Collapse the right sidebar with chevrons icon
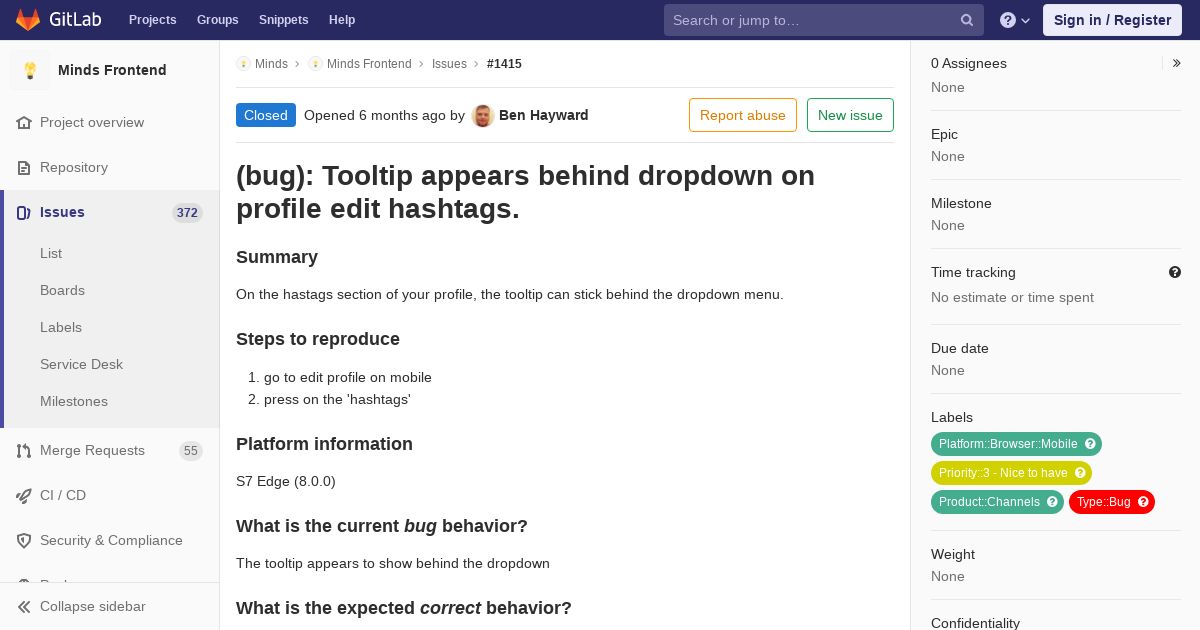 point(1176,63)
